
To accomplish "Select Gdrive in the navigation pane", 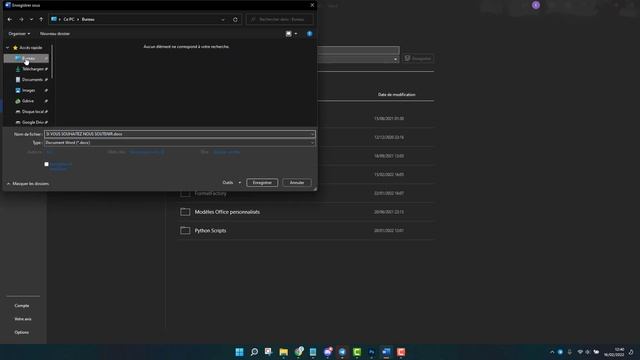I will (x=28, y=101).
